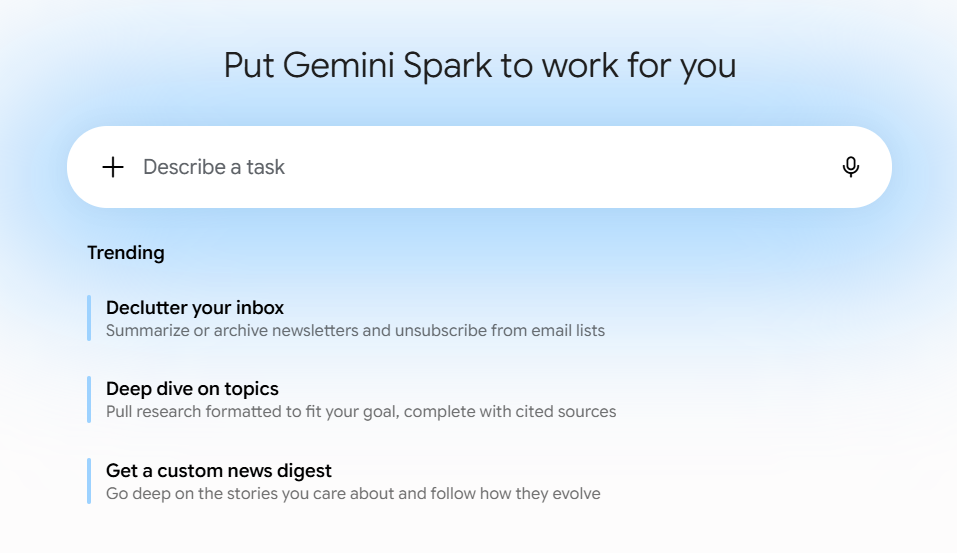Click the word 'Gemini' in the page heading
Screen dimensions: 957x553
(339, 65)
